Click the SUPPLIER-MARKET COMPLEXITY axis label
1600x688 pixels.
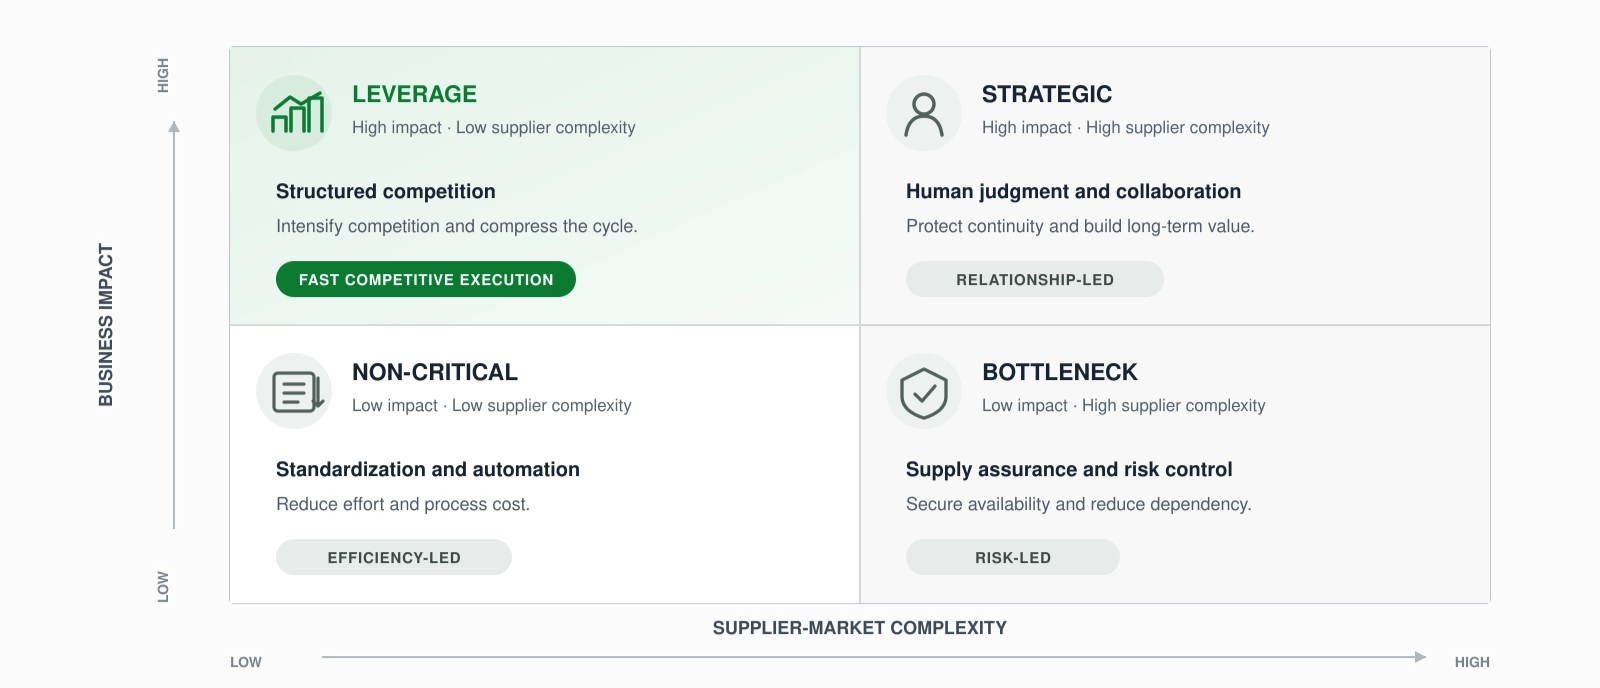tap(860, 628)
